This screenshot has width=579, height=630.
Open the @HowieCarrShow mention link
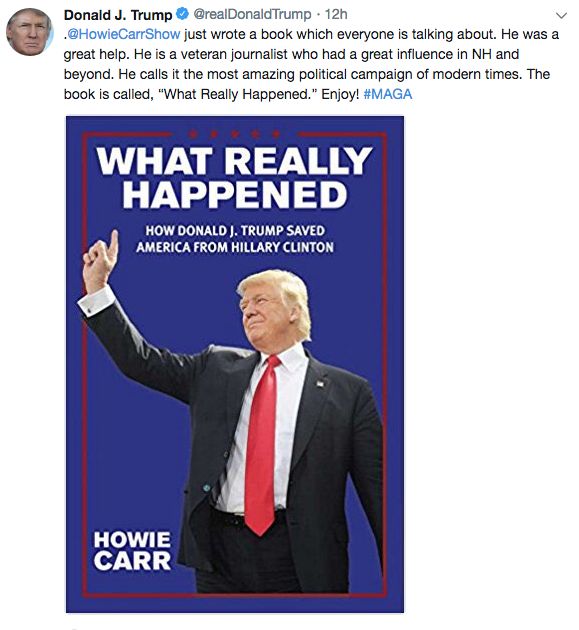123,34
